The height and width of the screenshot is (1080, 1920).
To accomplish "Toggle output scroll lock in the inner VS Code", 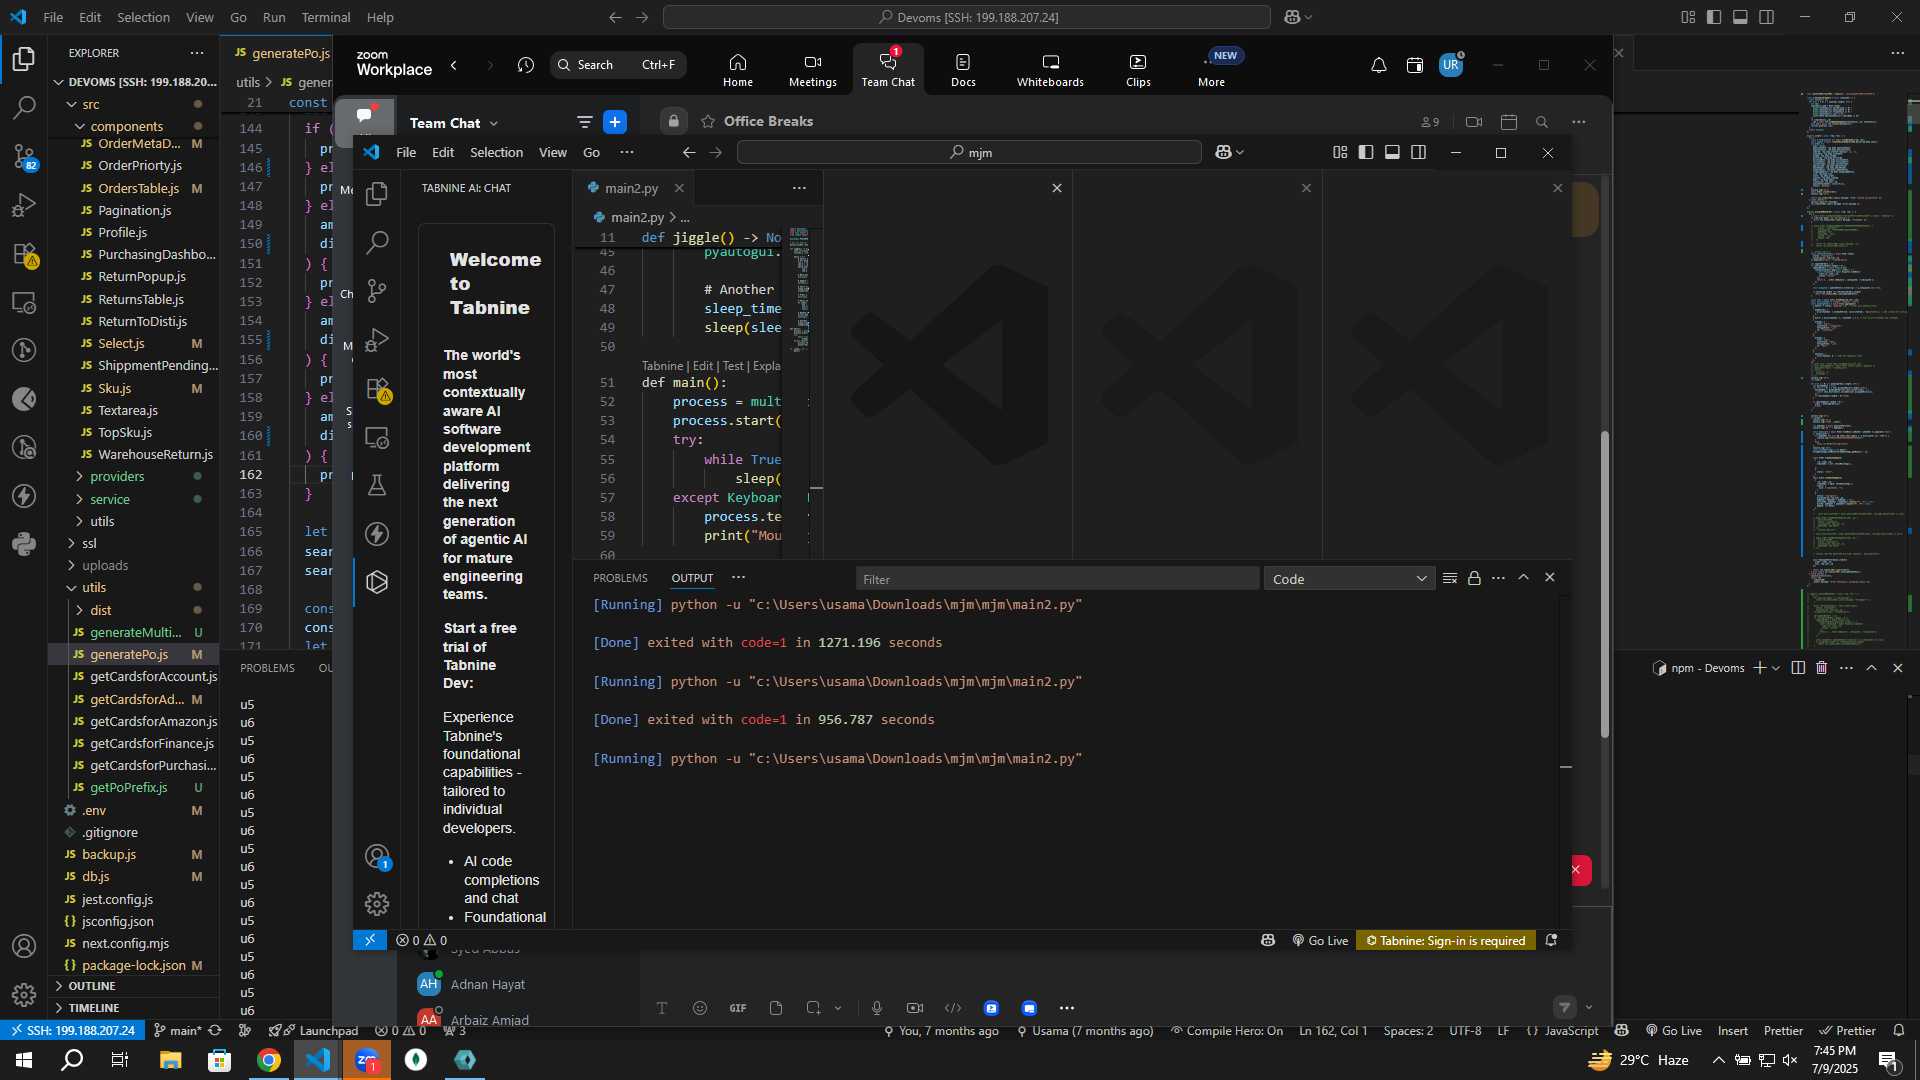I will (x=1474, y=578).
